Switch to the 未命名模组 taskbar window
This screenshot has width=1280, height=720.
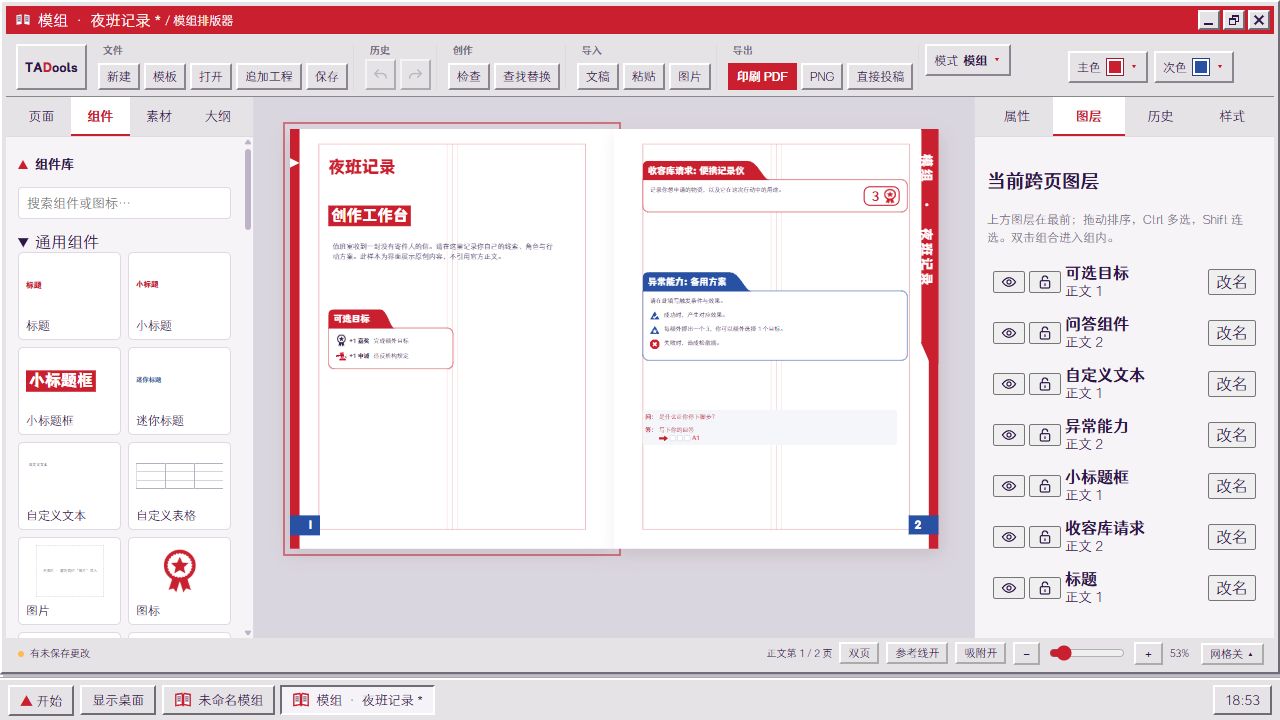220,700
